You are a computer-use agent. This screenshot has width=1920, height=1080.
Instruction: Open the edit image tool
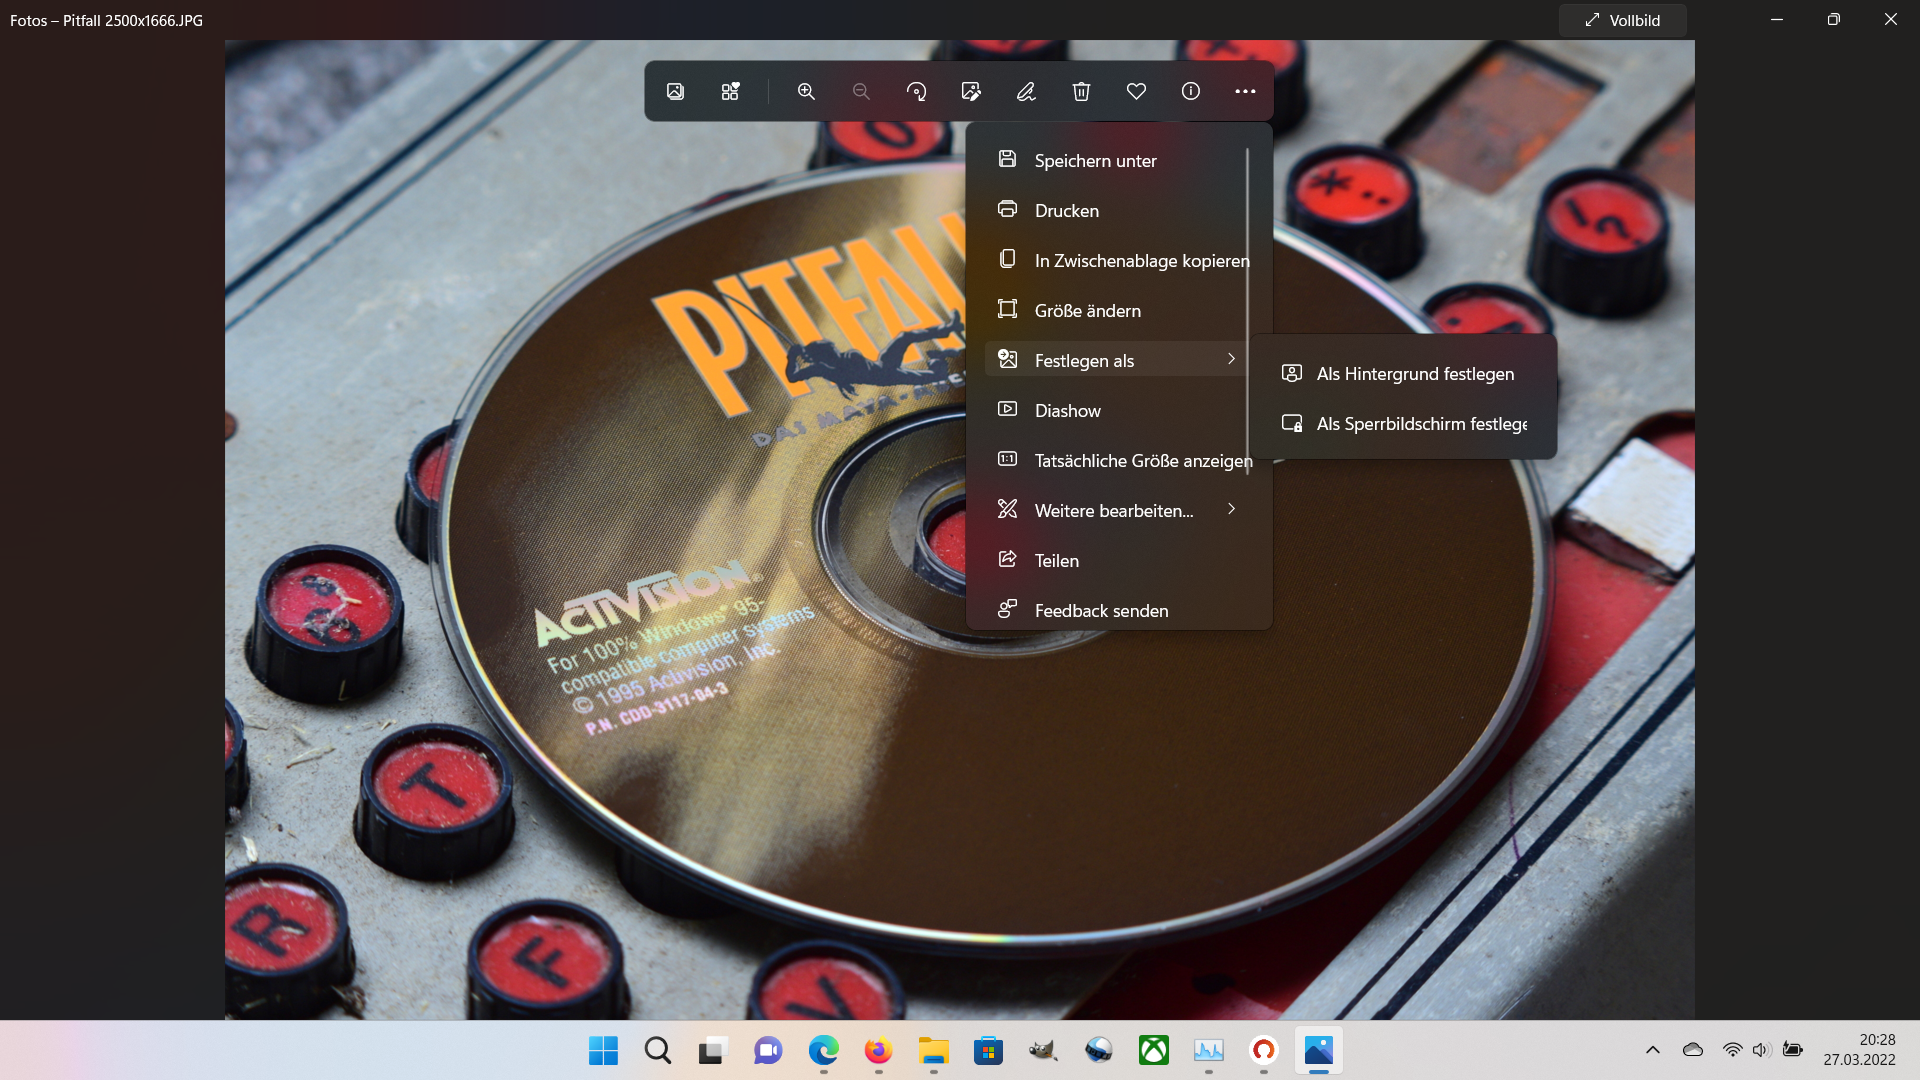[x=971, y=91]
